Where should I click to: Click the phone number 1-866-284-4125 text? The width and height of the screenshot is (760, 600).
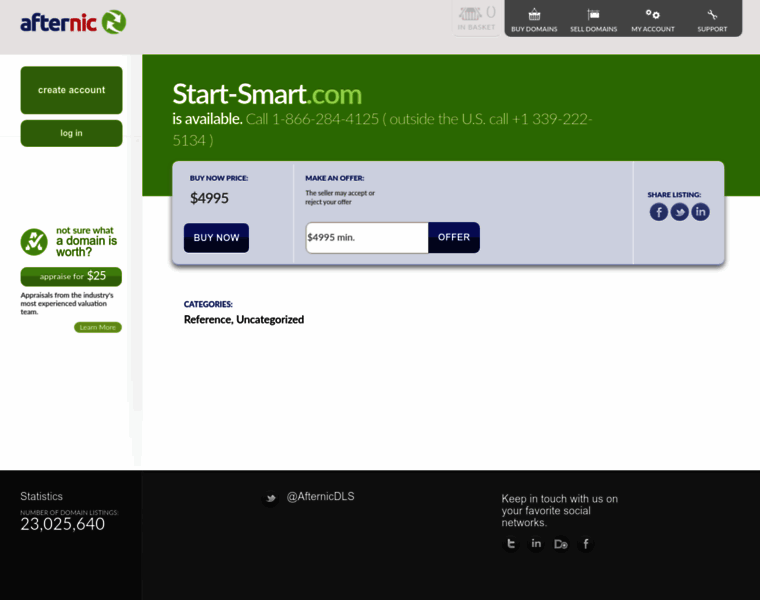click(325, 119)
